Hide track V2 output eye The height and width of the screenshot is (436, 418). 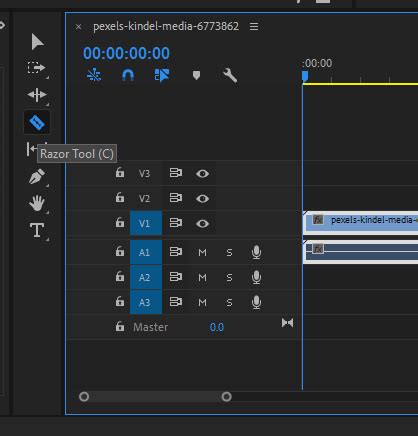point(202,199)
